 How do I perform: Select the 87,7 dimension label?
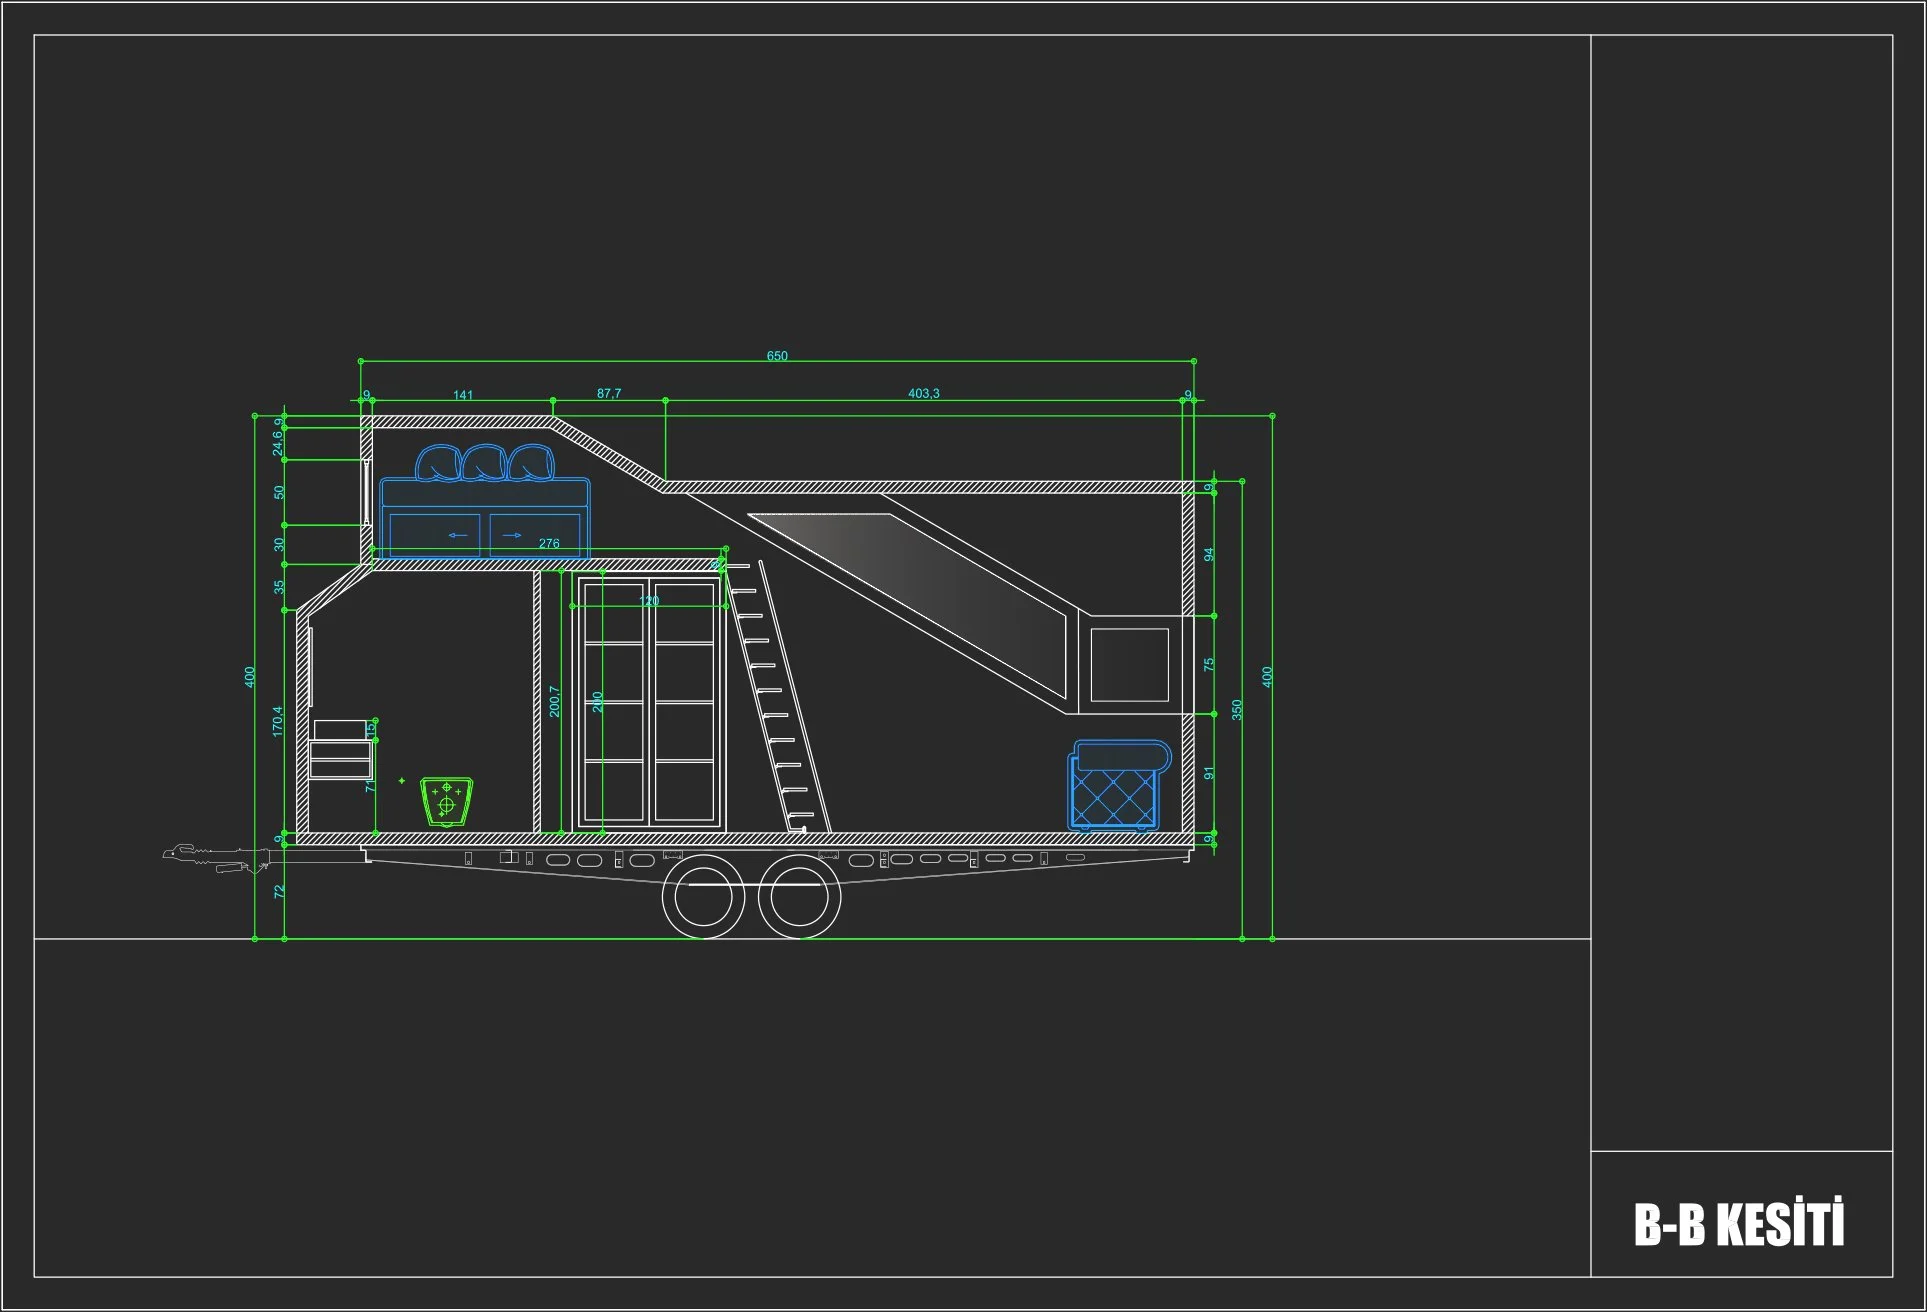609,393
